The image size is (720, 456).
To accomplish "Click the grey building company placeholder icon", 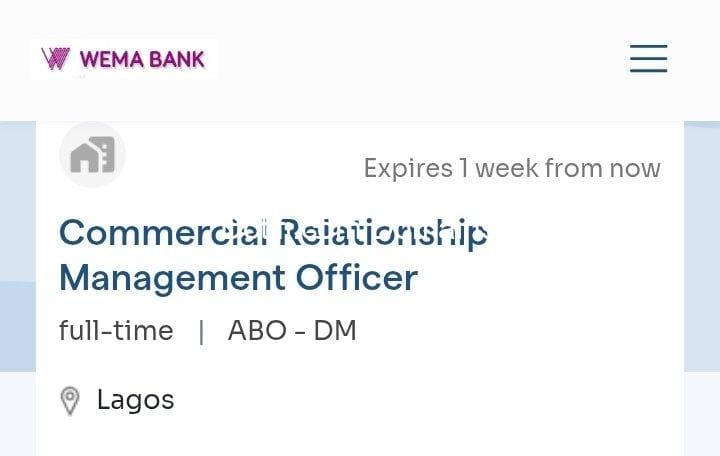I will coord(92,155).
